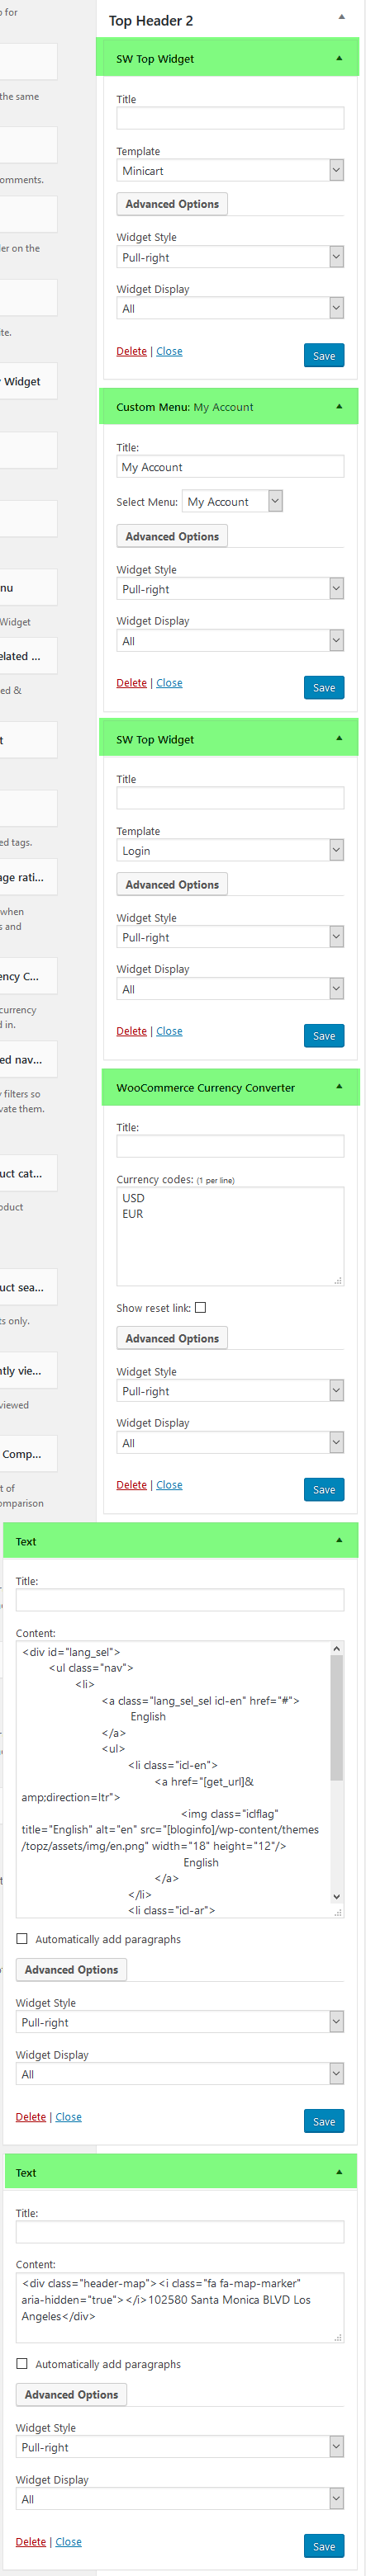Collapse the Top Header 2 panel arrow
The height and width of the screenshot is (2576, 366).
[x=341, y=17]
